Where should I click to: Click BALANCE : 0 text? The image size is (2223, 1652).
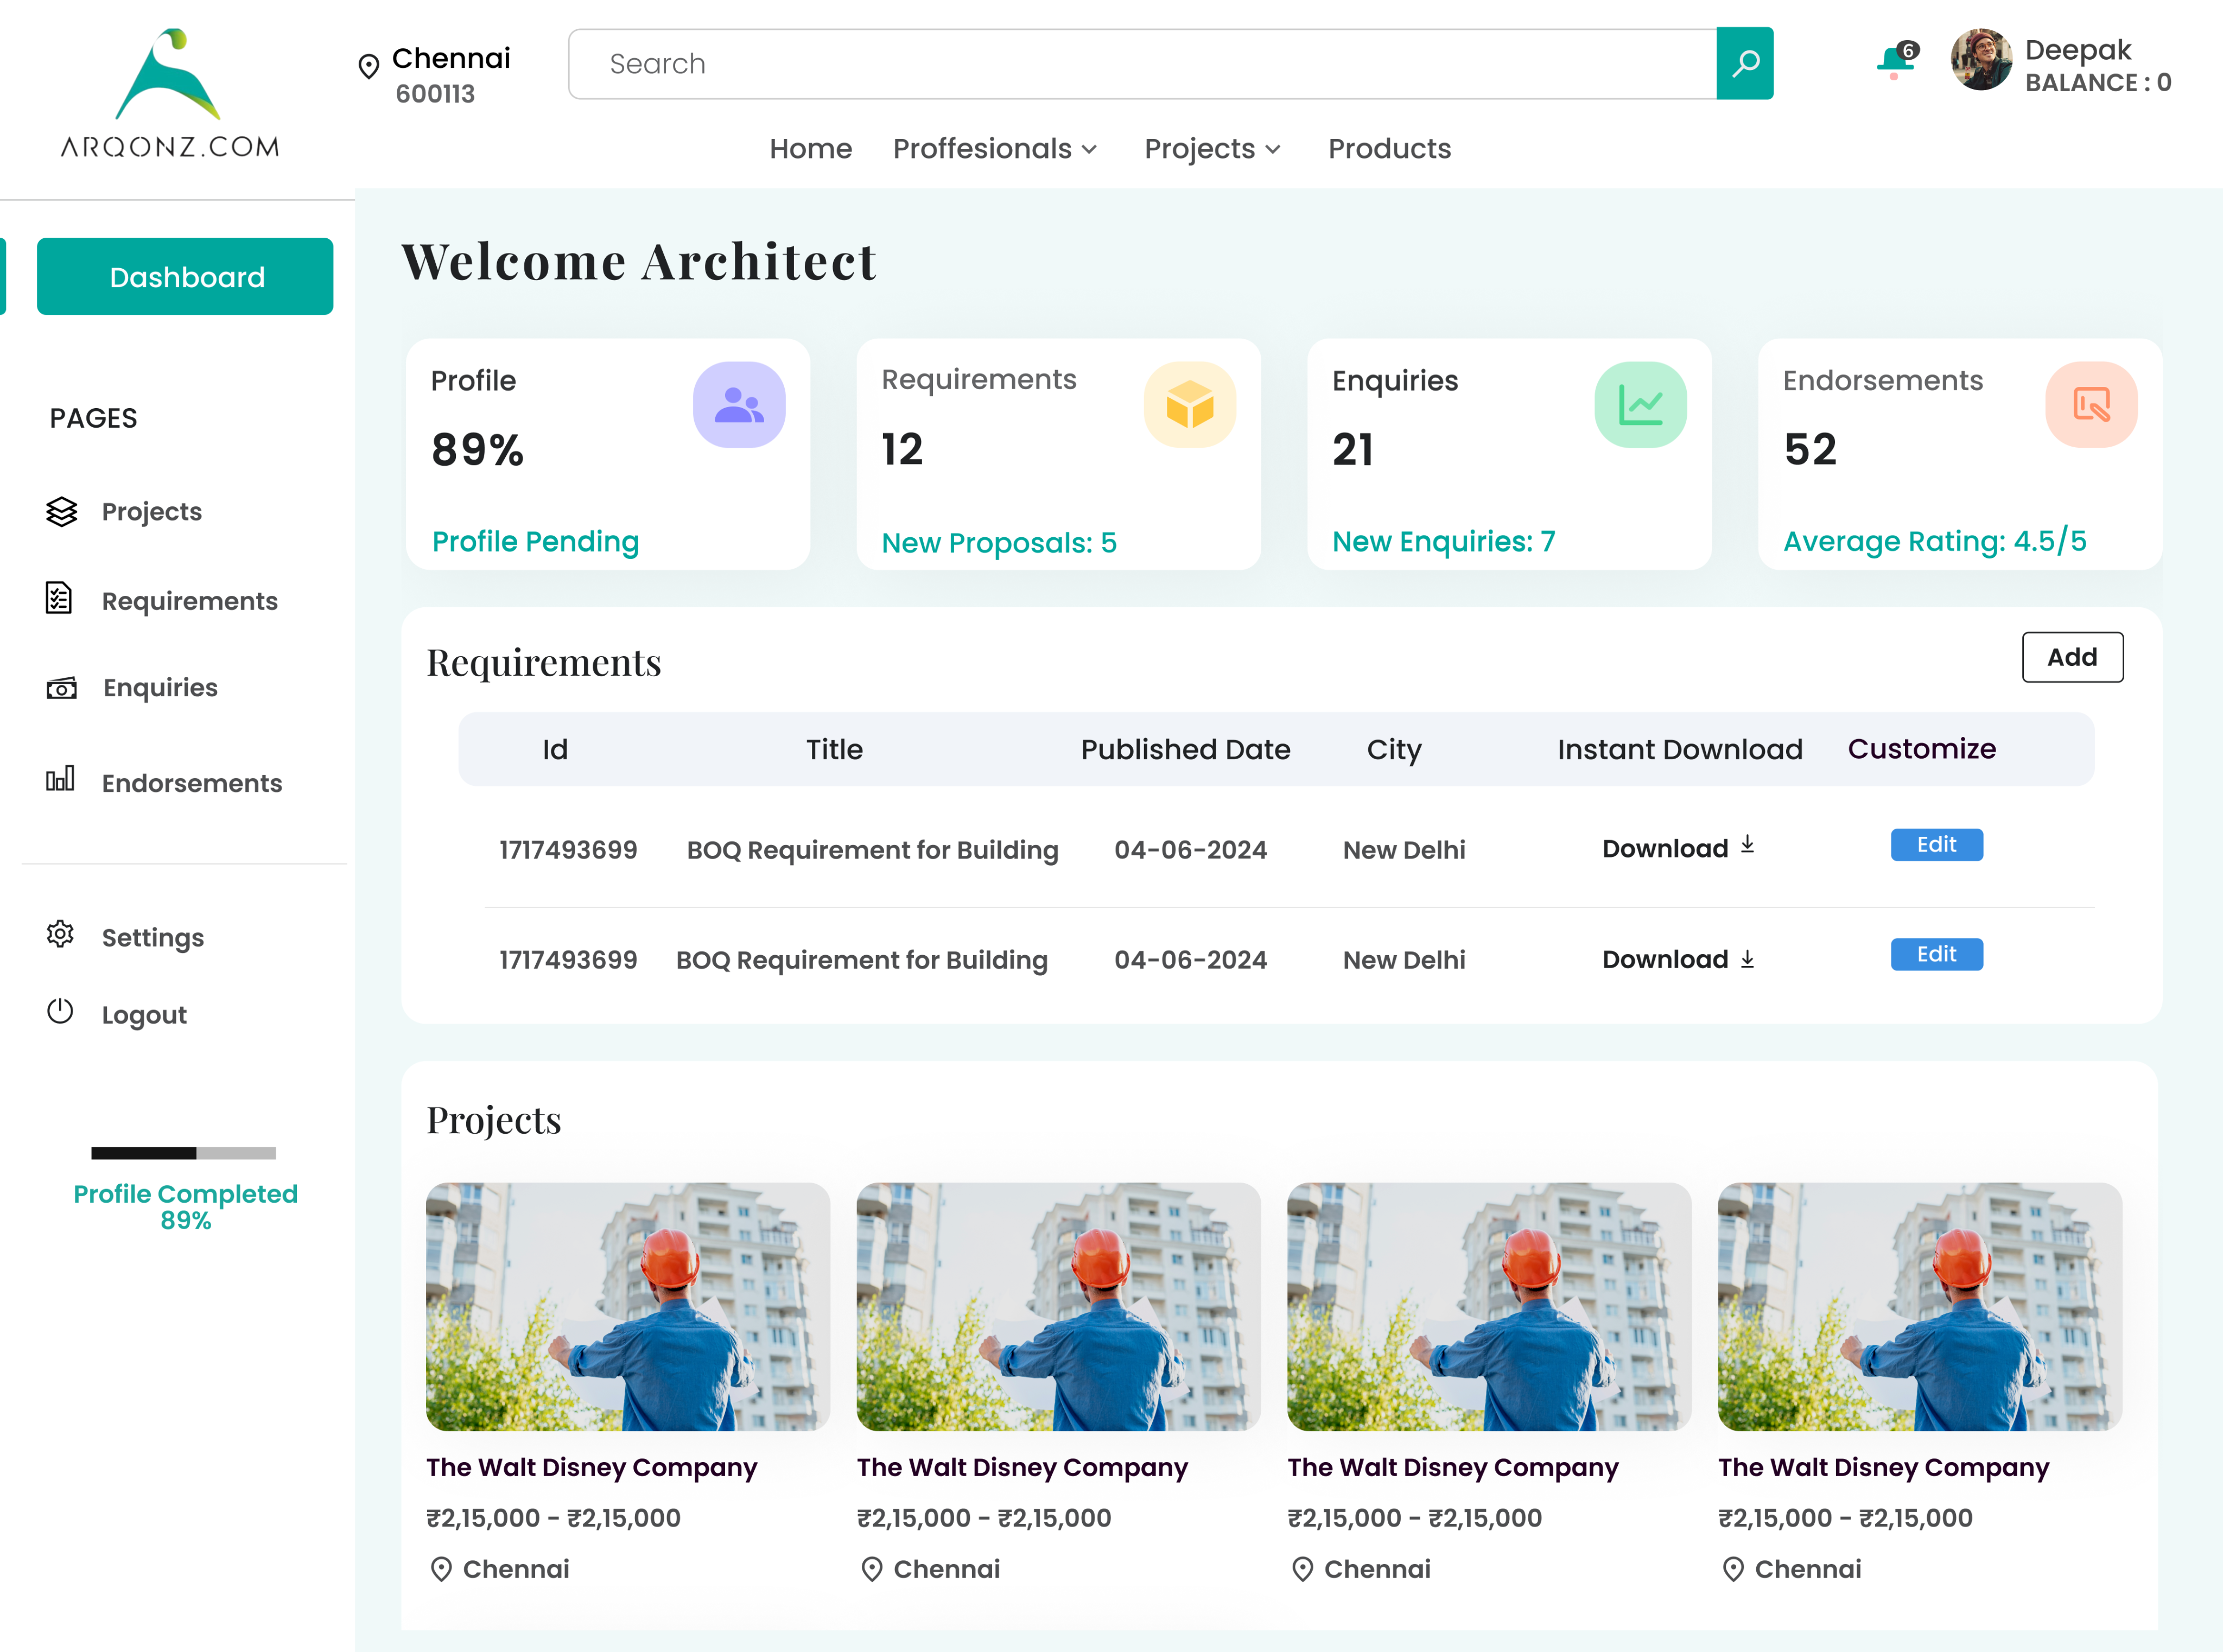pyautogui.click(x=2098, y=83)
